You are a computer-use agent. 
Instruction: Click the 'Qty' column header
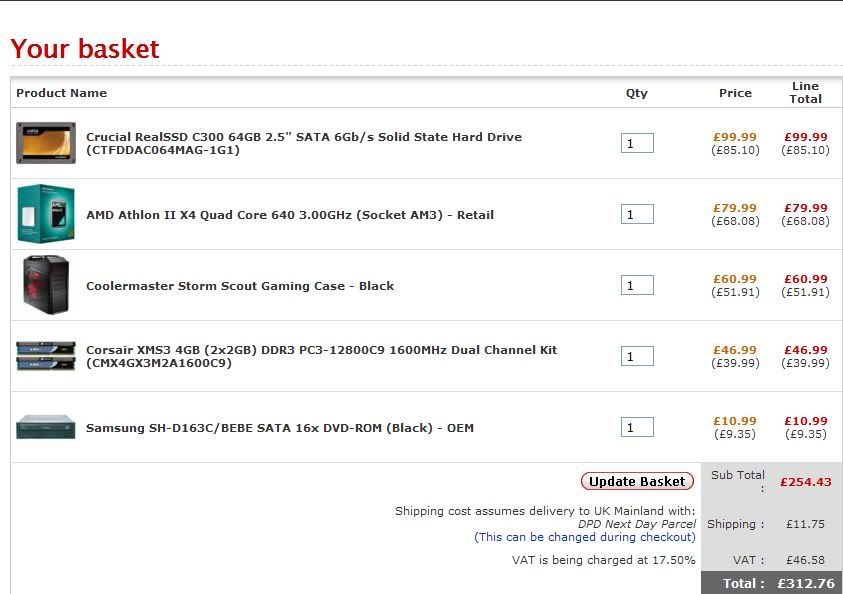pos(637,93)
